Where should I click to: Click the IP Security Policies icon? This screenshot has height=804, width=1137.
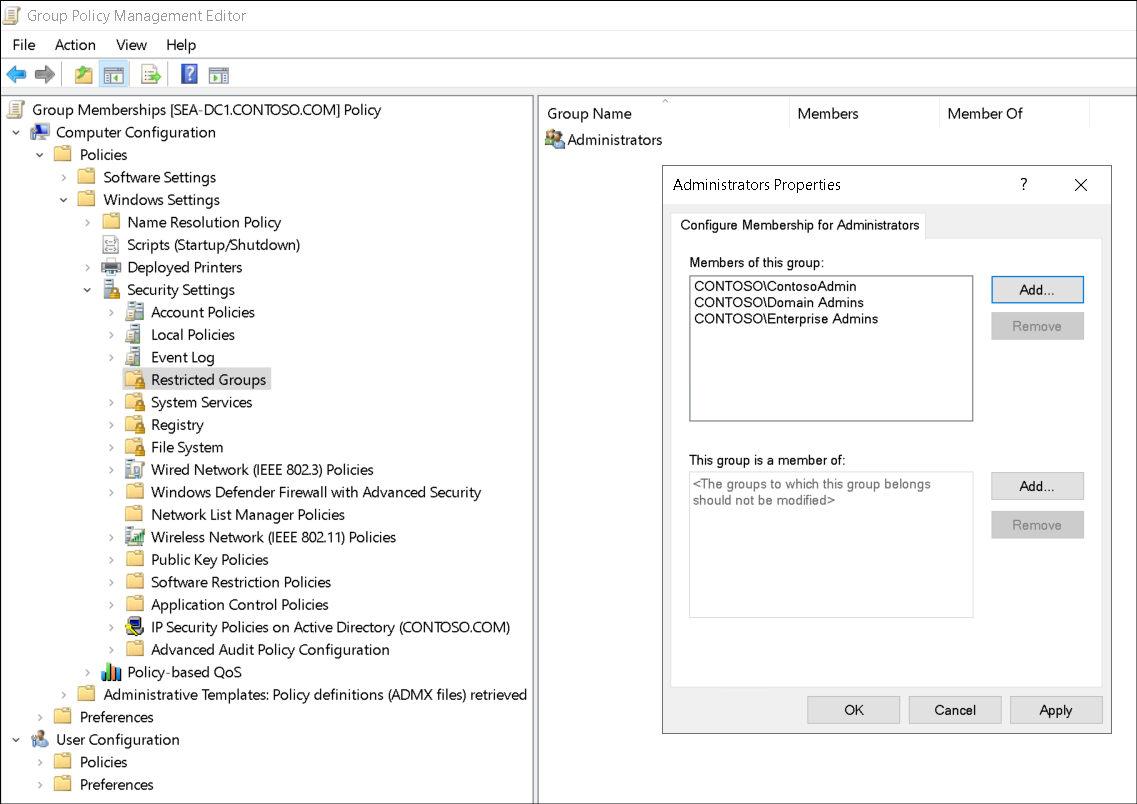[x=135, y=626]
